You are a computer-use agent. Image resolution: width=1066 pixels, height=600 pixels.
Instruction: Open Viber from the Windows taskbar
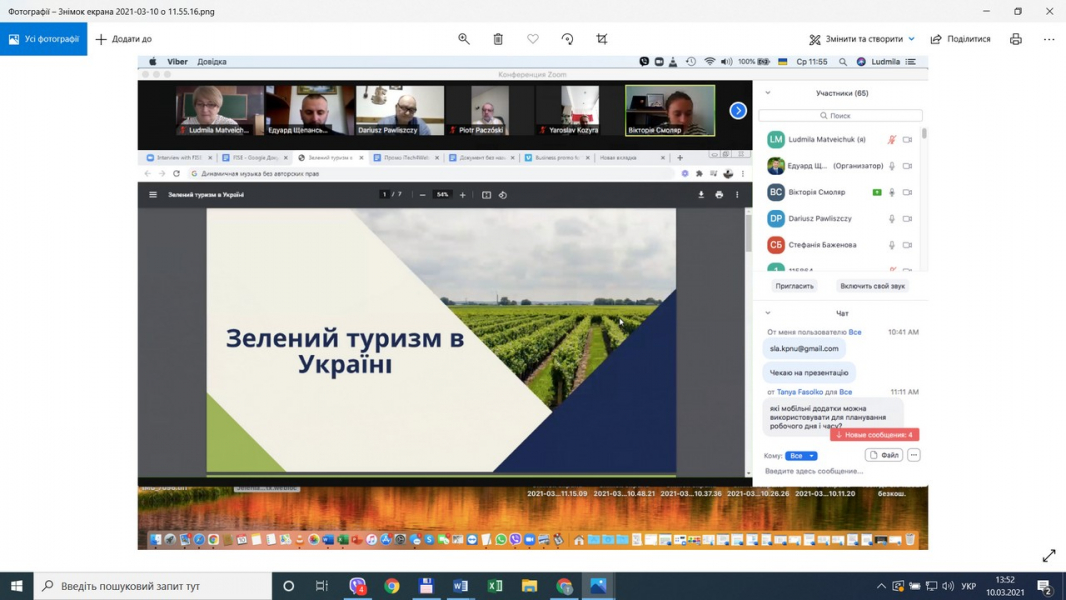click(357, 586)
